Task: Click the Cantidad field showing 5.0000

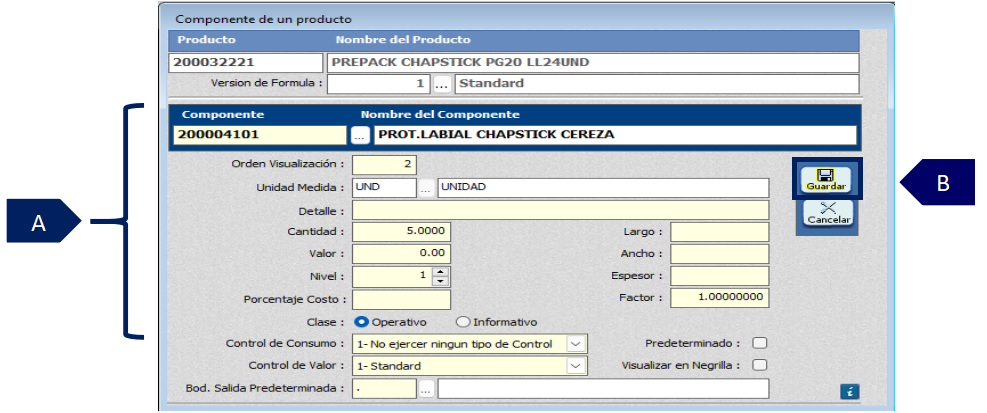Action: click(x=402, y=232)
